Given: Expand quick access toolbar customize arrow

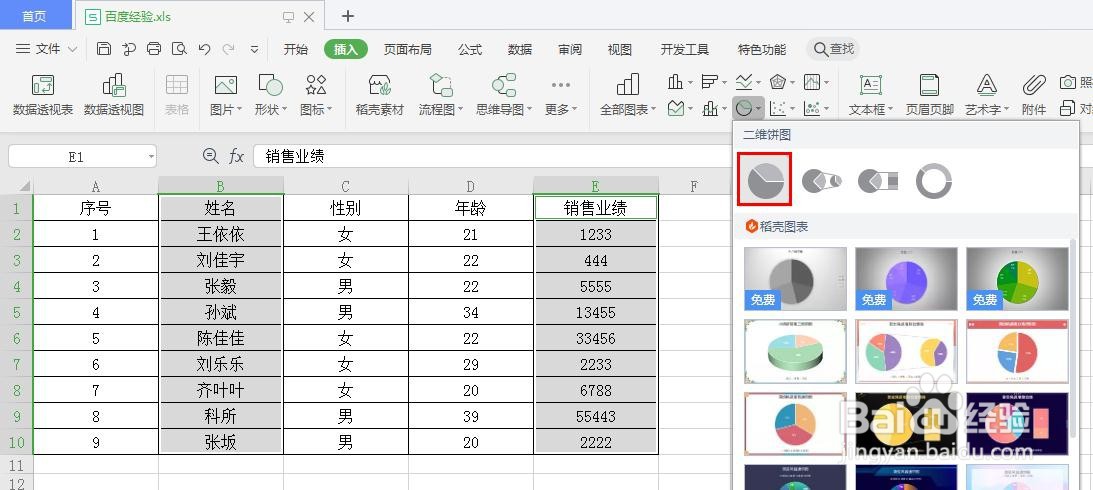Looking at the screenshot, I should point(254,49).
